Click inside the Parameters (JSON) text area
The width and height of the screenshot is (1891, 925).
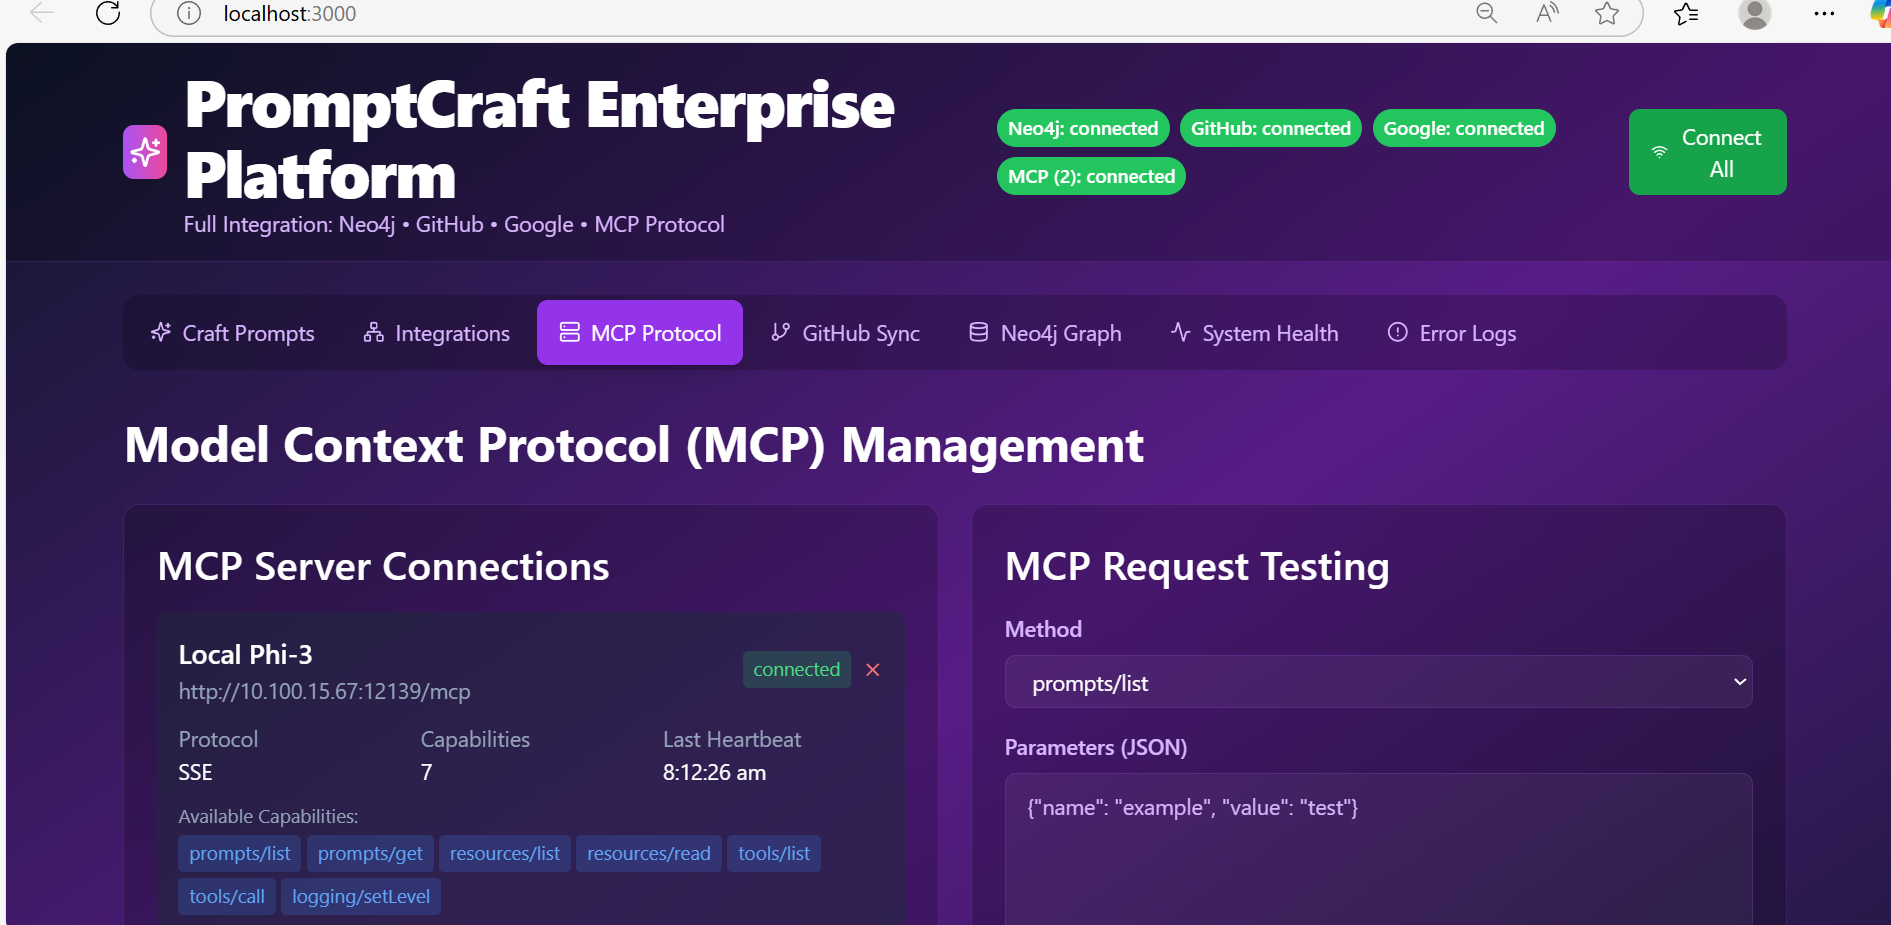tap(1378, 848)
